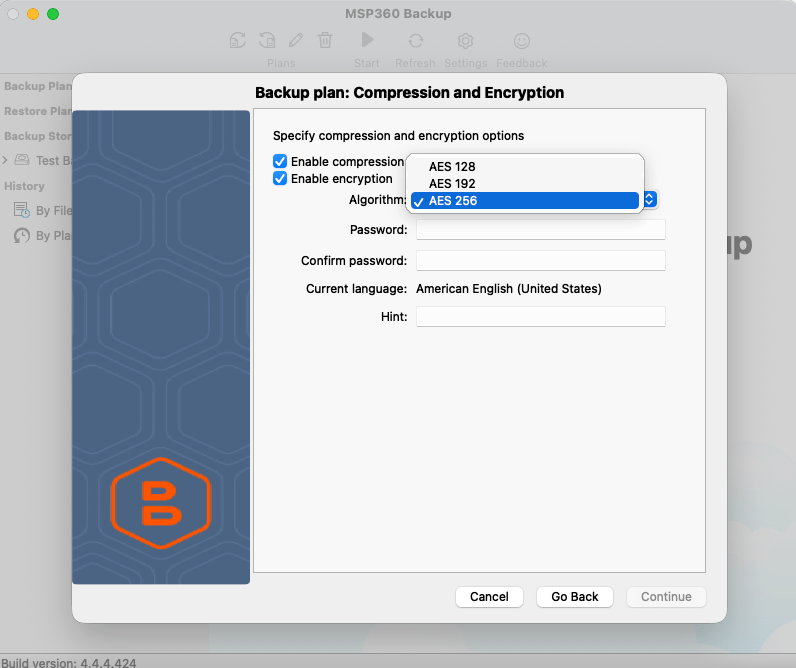796x668 pixels.
Task: Click the Algorithm dropdown arrows
Action: coord(649,200)
